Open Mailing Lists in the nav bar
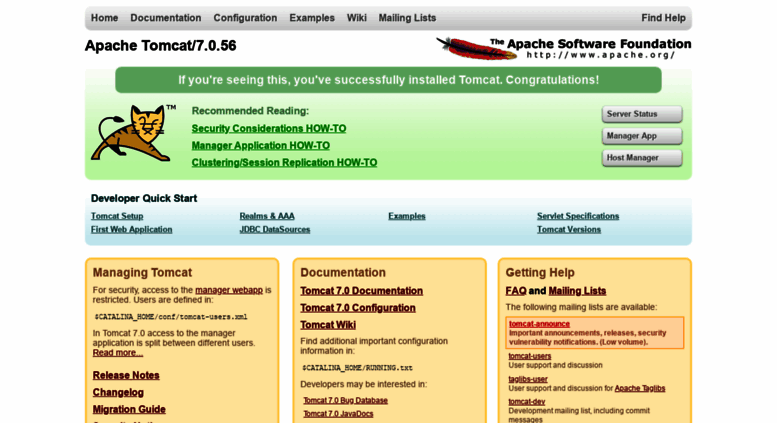Image resolution: width=777 pixels, height=423 pixels. (x=407, y=18)
